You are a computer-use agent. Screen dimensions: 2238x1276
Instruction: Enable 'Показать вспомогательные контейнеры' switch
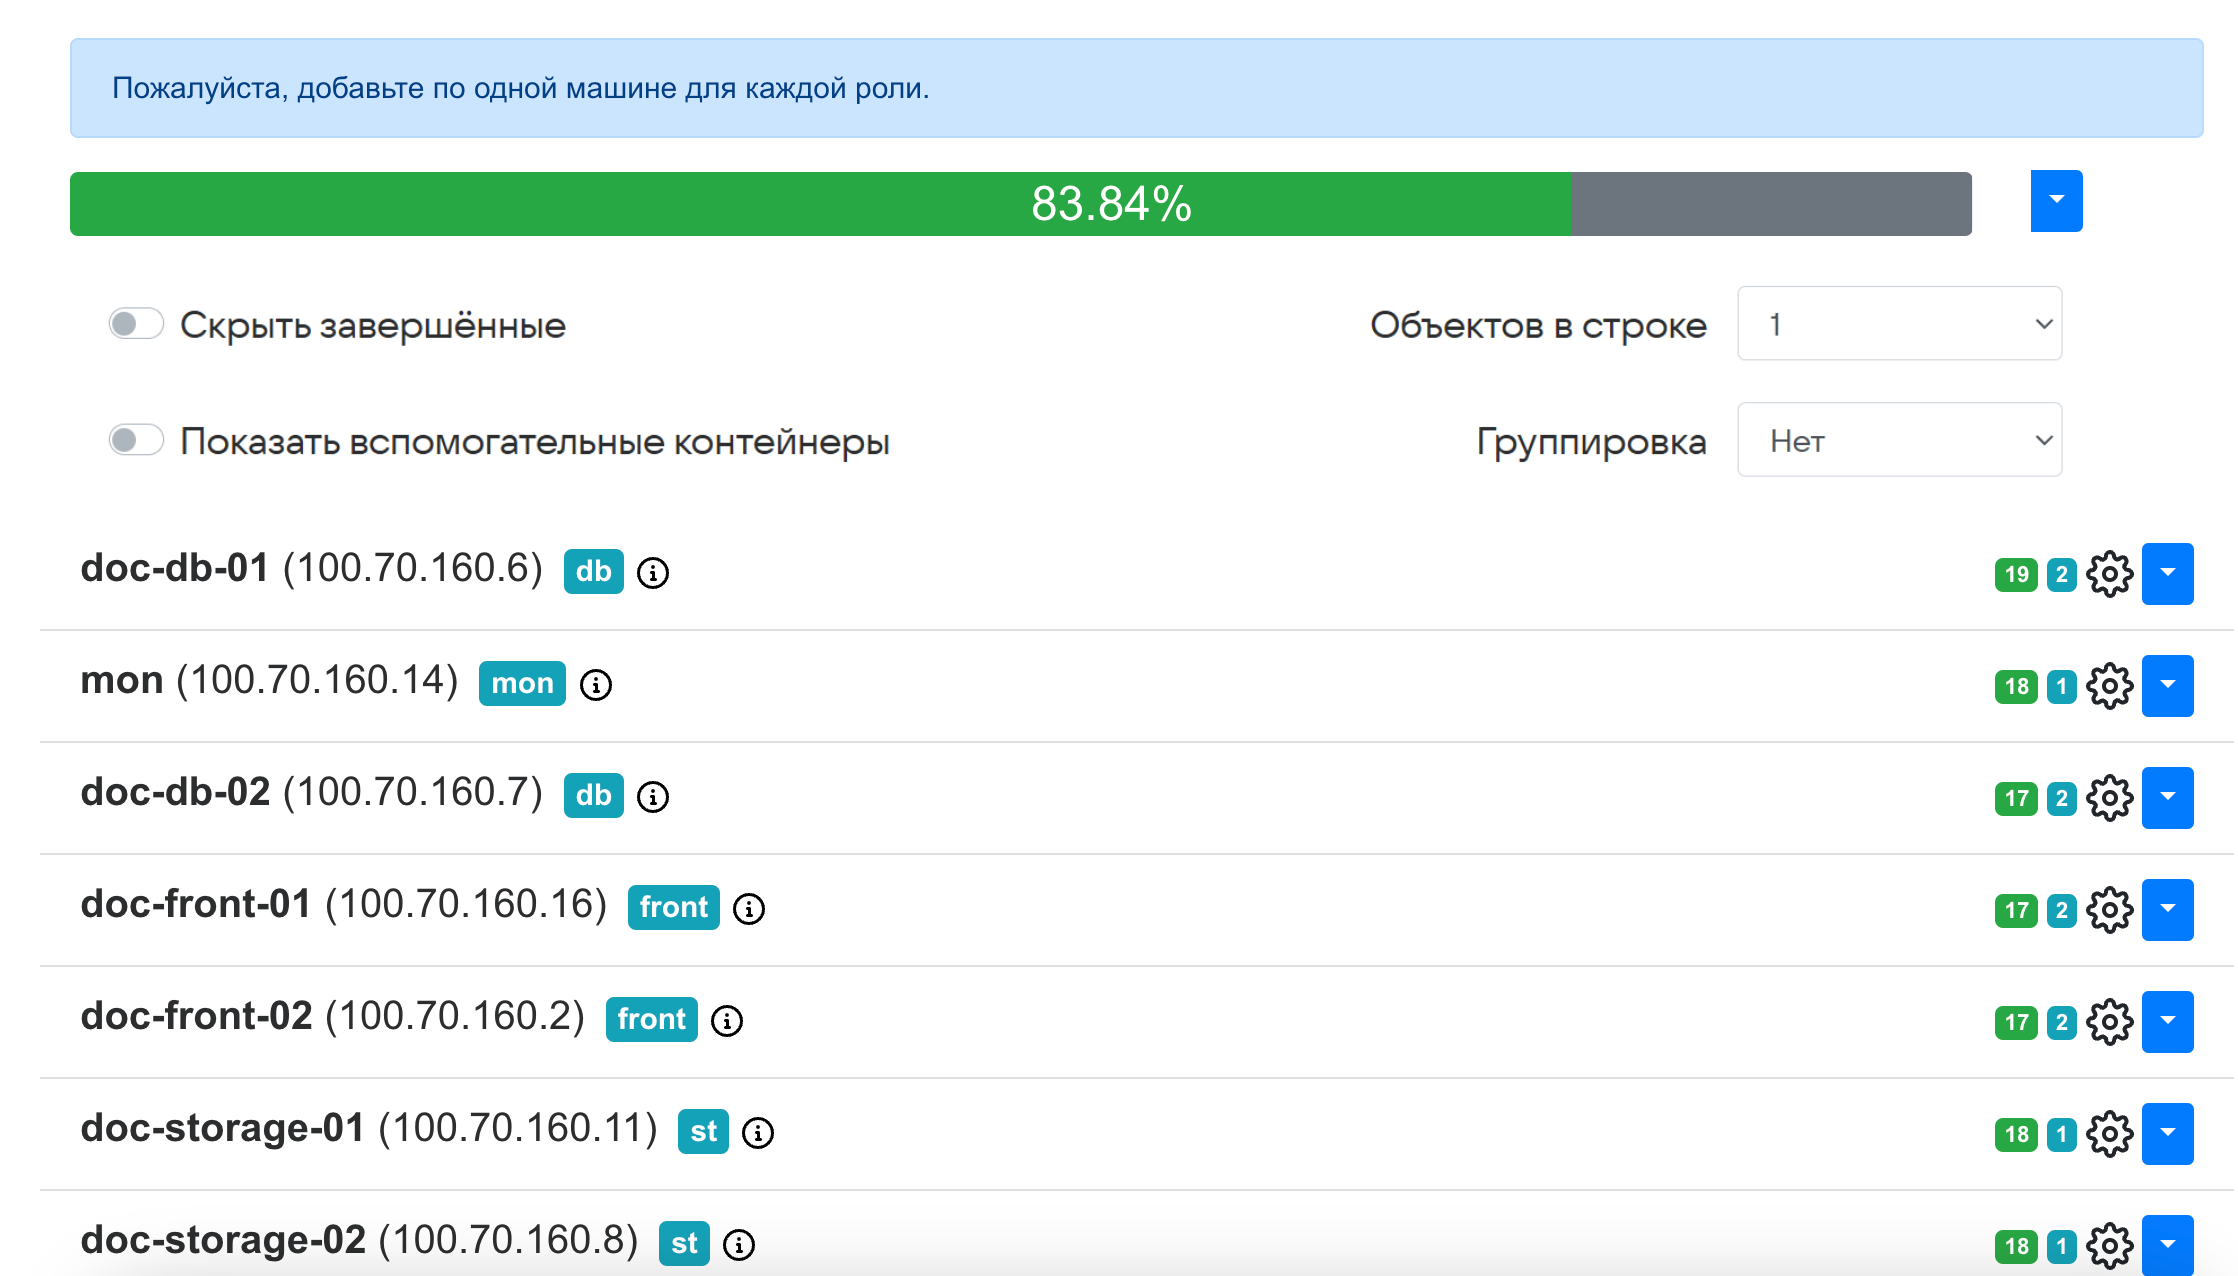[x=137, y=440]
